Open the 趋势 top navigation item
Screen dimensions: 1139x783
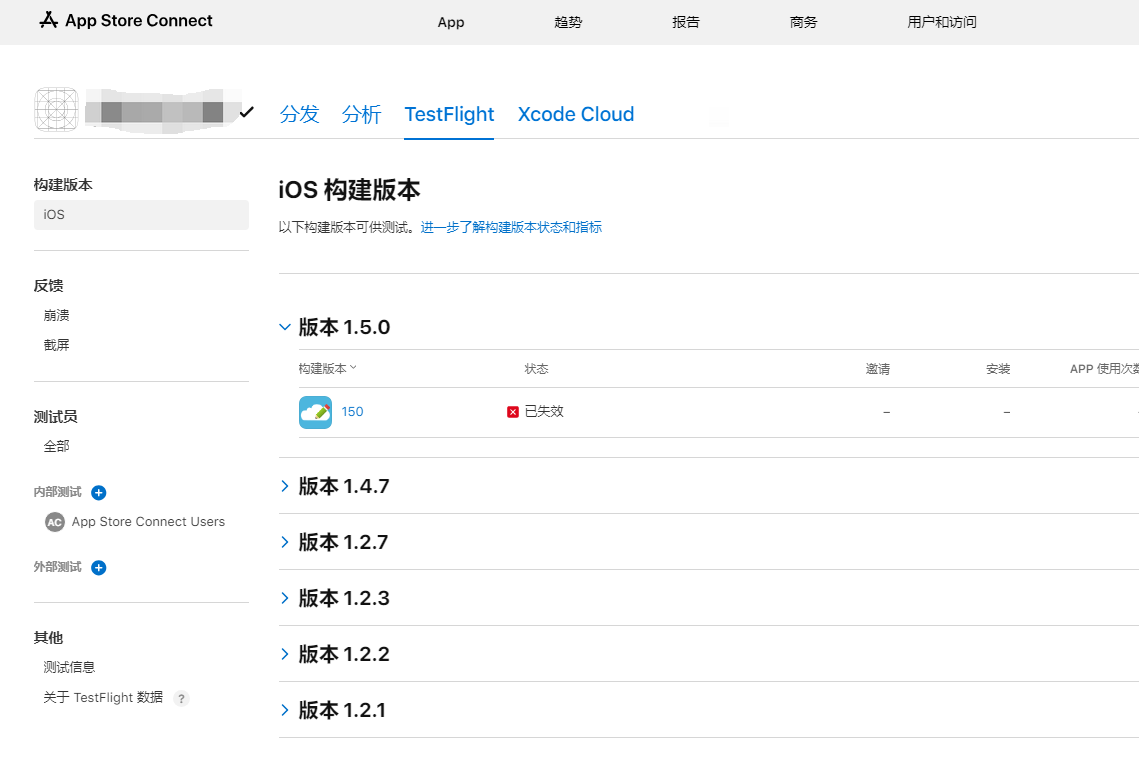[568, 23]
